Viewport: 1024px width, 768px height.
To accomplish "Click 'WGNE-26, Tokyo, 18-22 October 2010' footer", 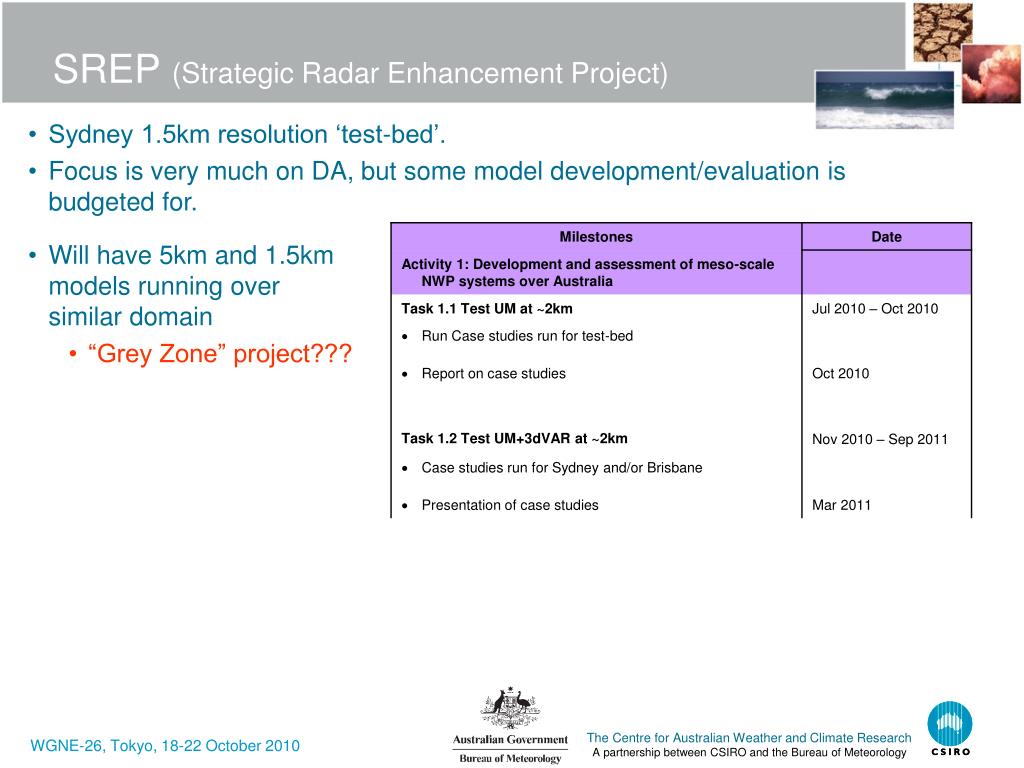I will point(165,746).
